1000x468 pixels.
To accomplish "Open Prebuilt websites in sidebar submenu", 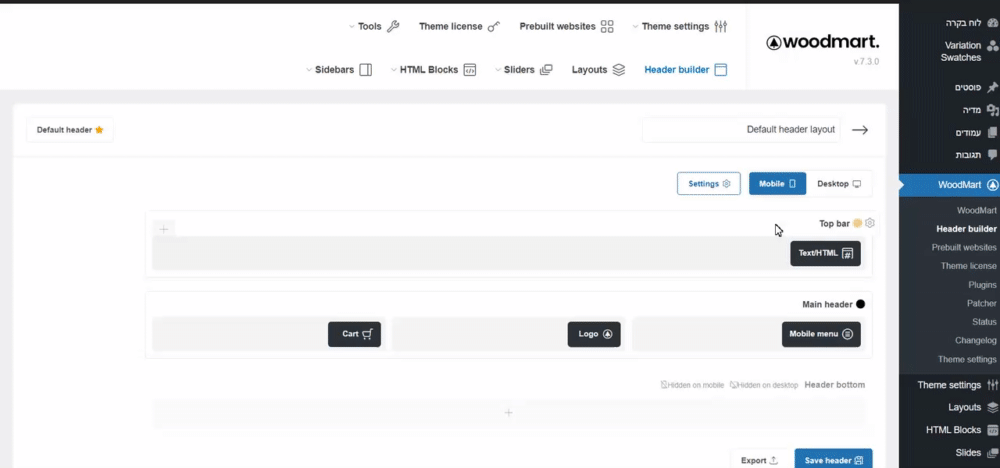I will 964,247.
